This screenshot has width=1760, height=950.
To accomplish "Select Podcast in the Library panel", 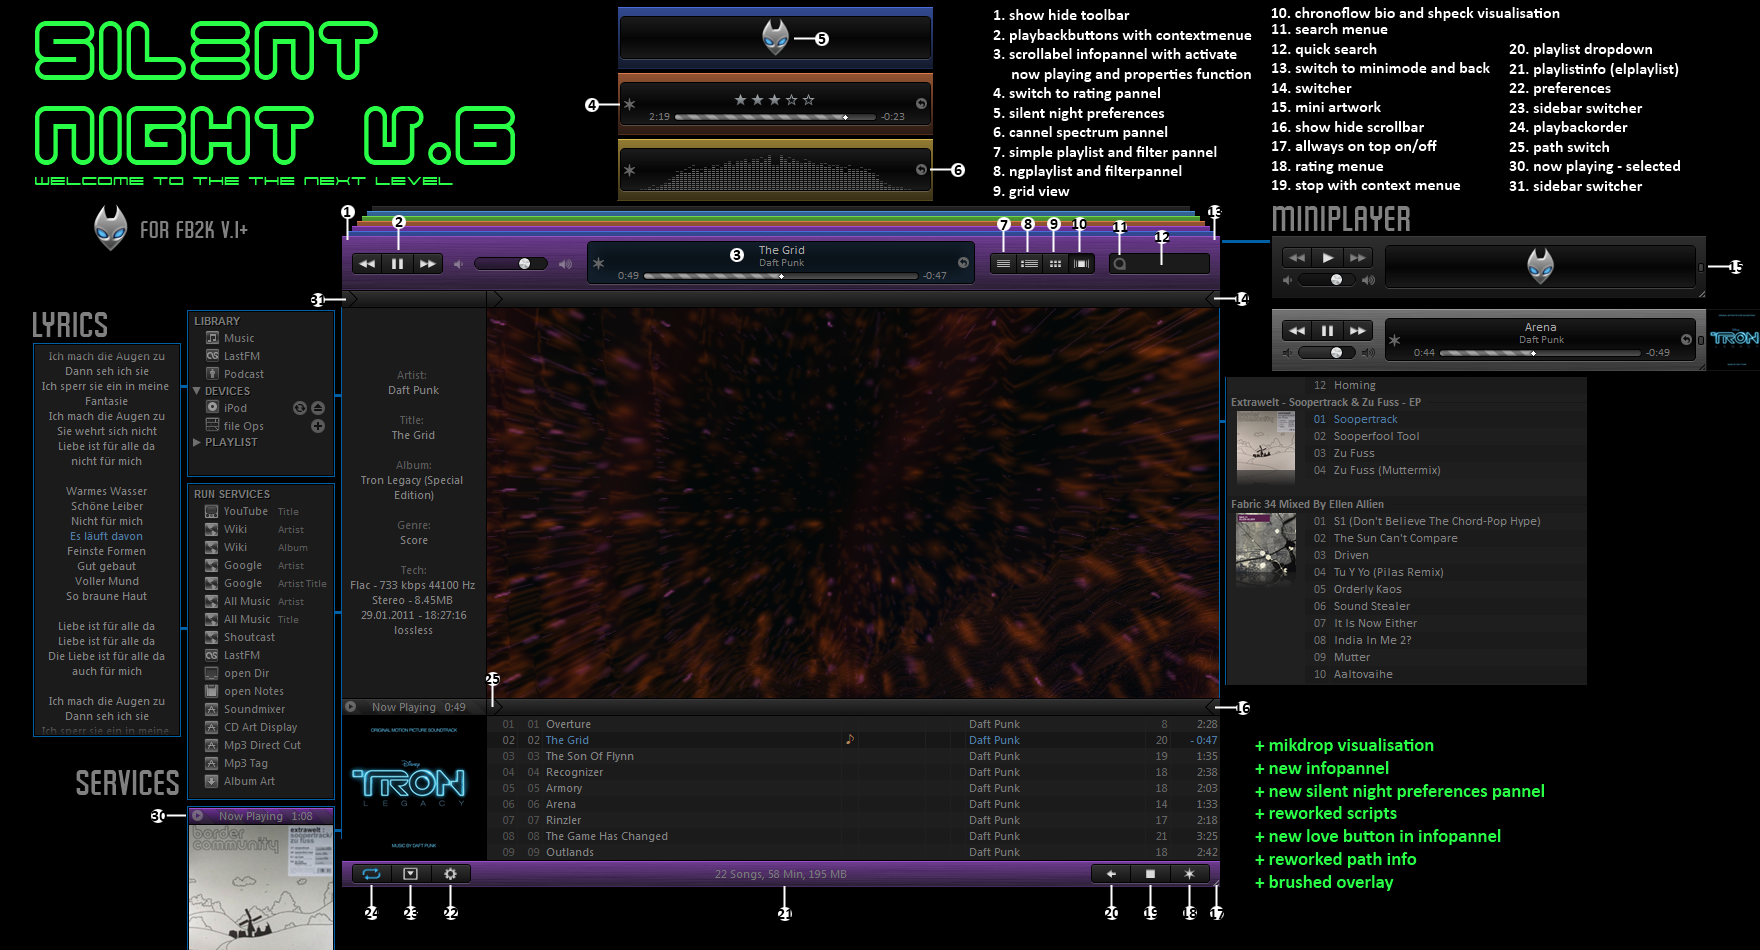I will 244,374.
